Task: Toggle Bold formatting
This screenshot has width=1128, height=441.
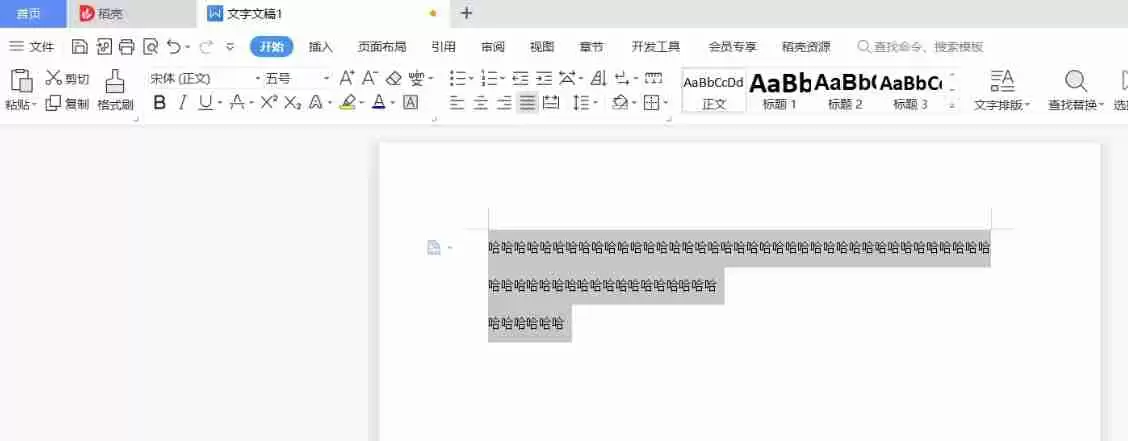Action: 160,103
